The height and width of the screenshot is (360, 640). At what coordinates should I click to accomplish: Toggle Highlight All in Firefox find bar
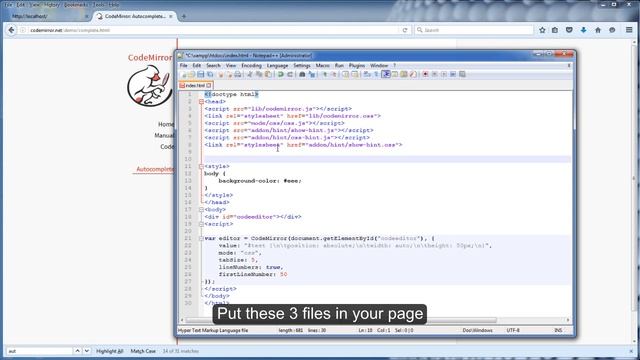pyautogui.click(x=109, y=351)
